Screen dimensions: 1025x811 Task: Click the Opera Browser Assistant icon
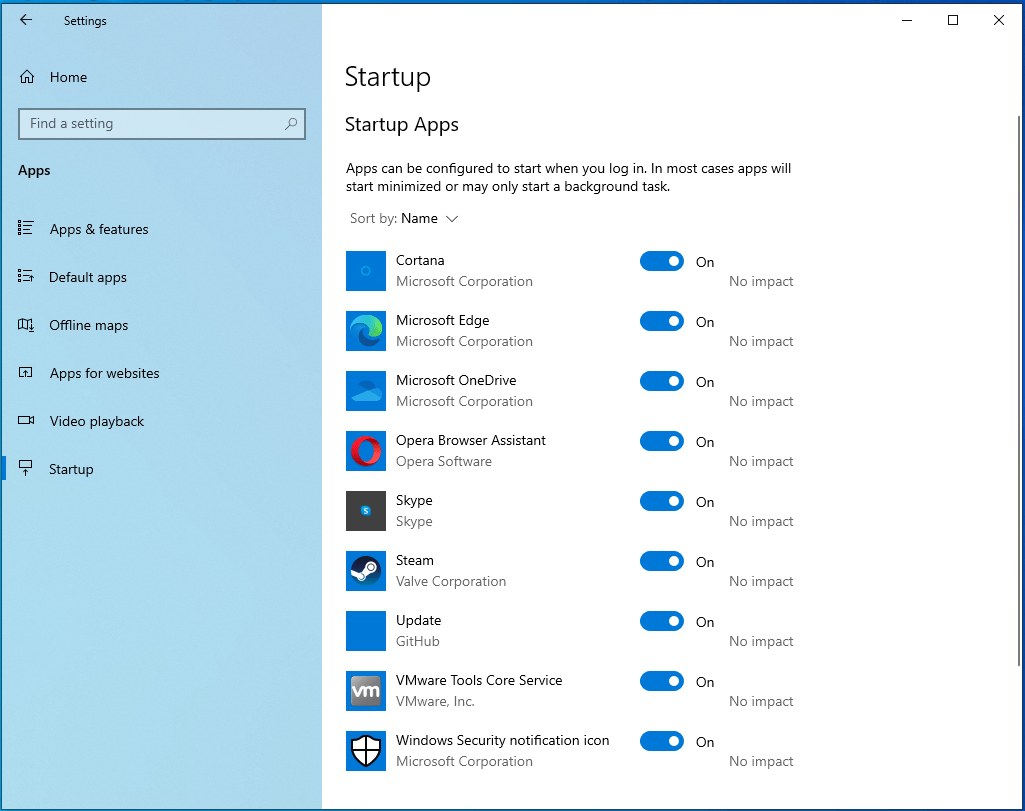365,450
